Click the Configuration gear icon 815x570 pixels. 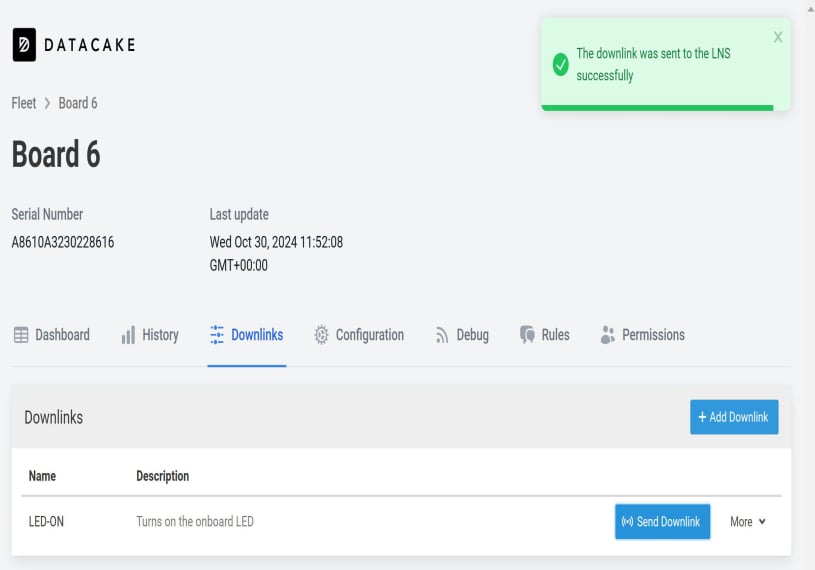pyautogui.click(x=321, y=335)
